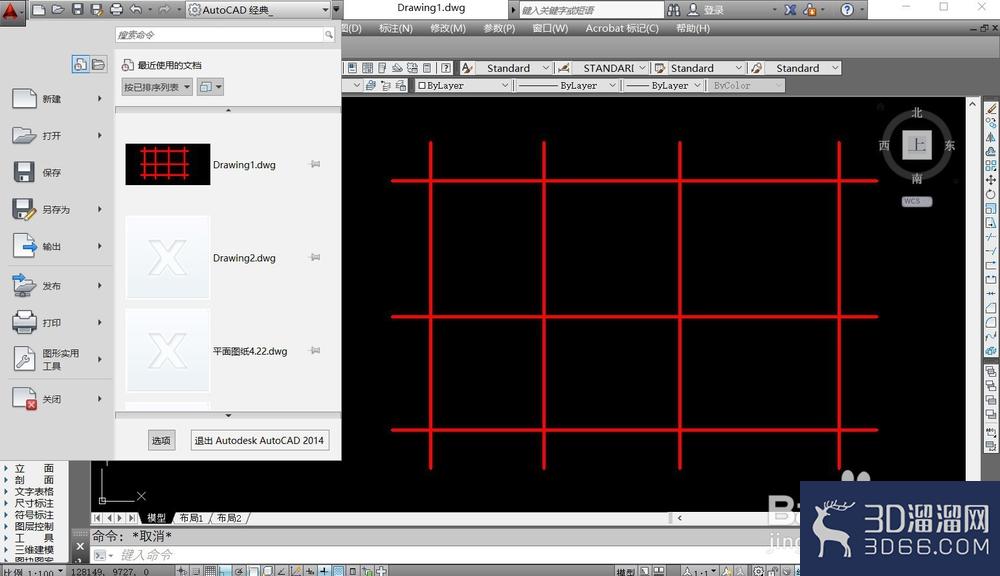The image size is (1000, 576).
Task: Pin Drawing2.dwg in the recent documents list
Action: pyautogui.click(x=315, y=258)
